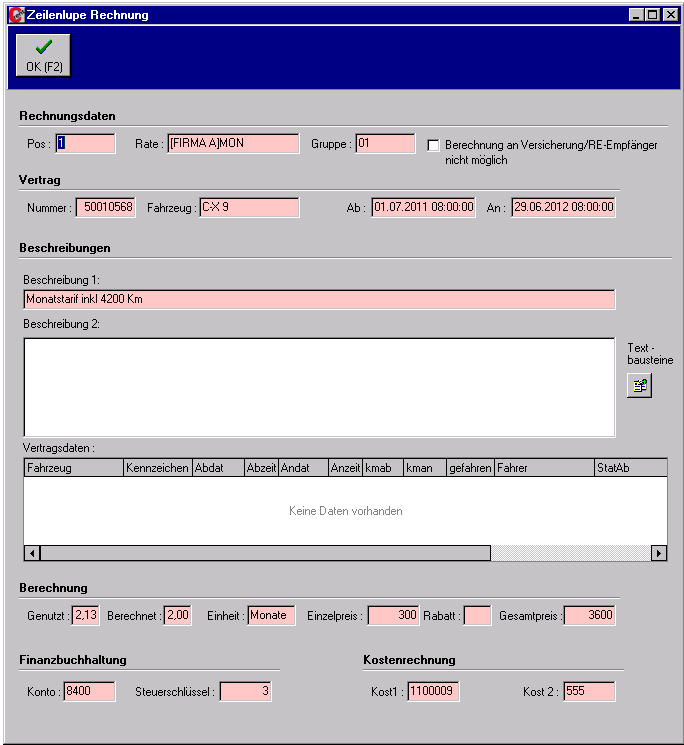The image size is (684, 745).
Task: Sort by Fahrzeug column header
Action: click(x=73, y=468)
